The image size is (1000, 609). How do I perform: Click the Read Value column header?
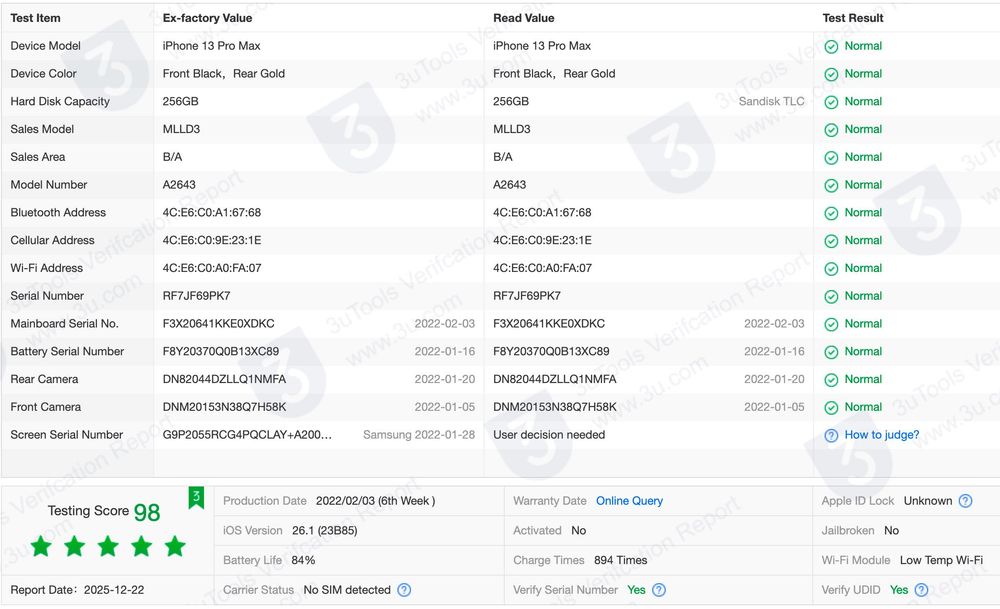[524, 18]
